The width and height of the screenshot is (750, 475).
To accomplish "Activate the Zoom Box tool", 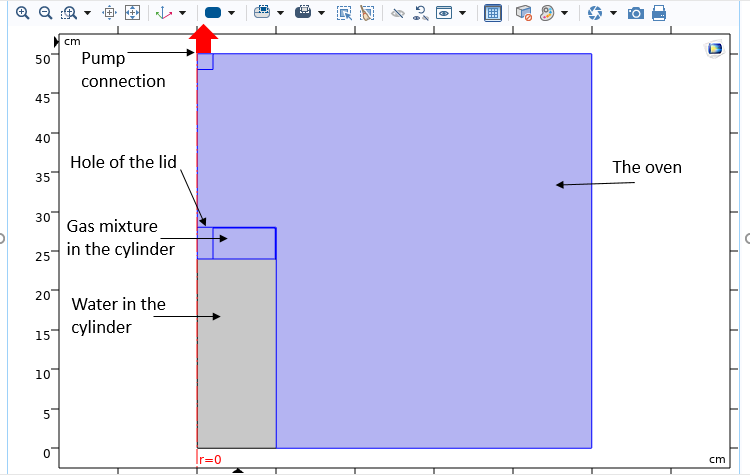I will point(68,13).
